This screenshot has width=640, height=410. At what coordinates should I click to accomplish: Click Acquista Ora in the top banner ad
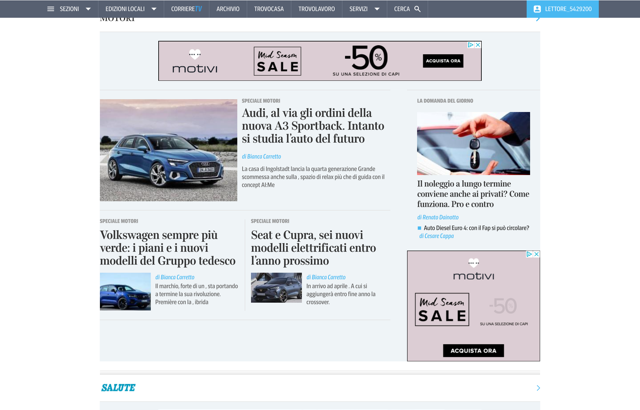tap(443, 61)
